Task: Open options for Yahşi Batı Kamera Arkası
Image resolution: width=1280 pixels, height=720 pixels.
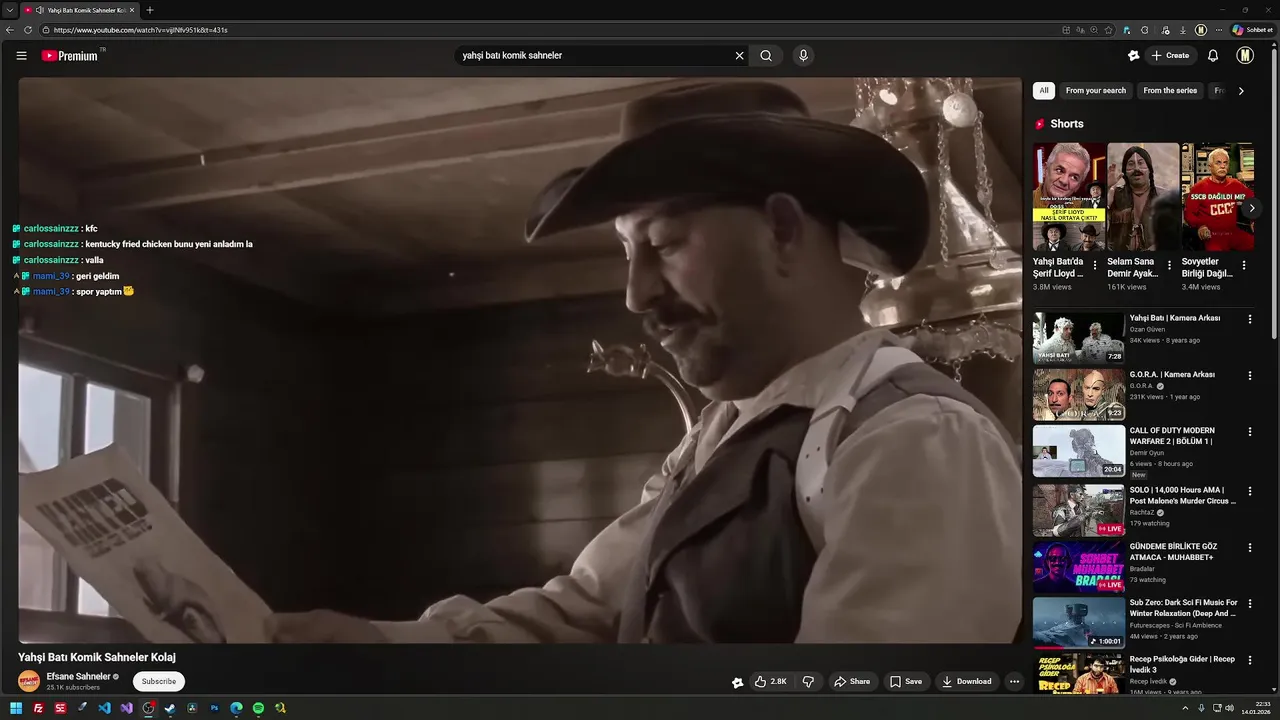Action: click(x=1249, y=319)
